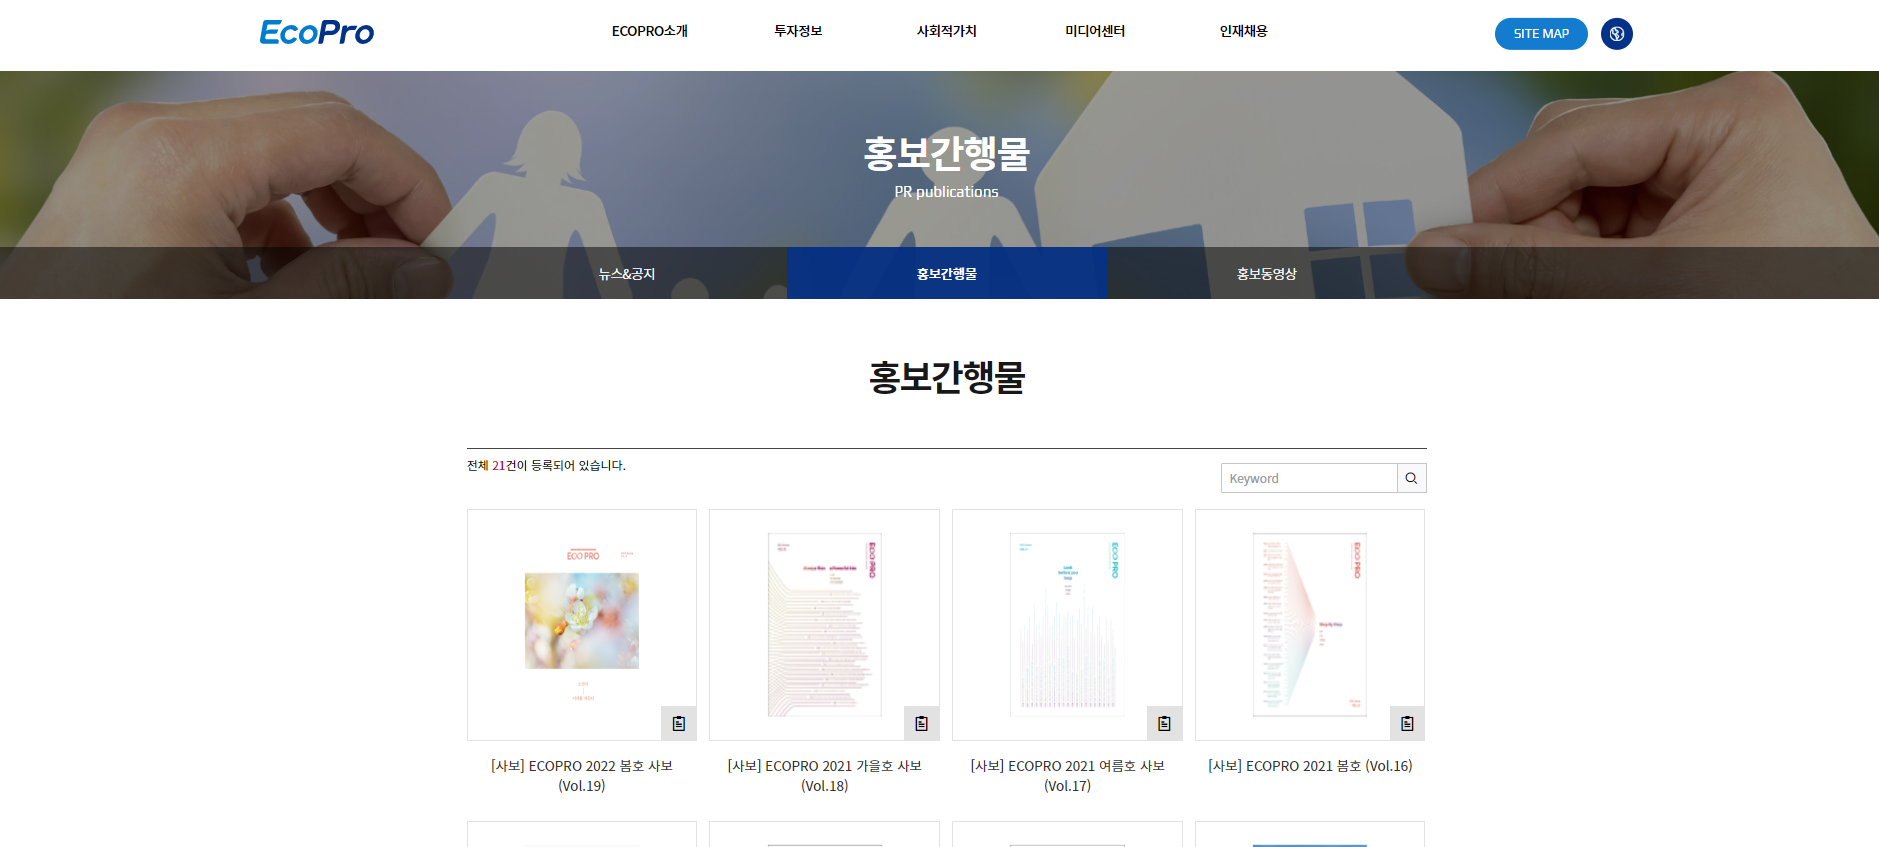
Task: Open the ECOPRO 2021 가을호 cover thumbnail
Action: tap(825, 625)
